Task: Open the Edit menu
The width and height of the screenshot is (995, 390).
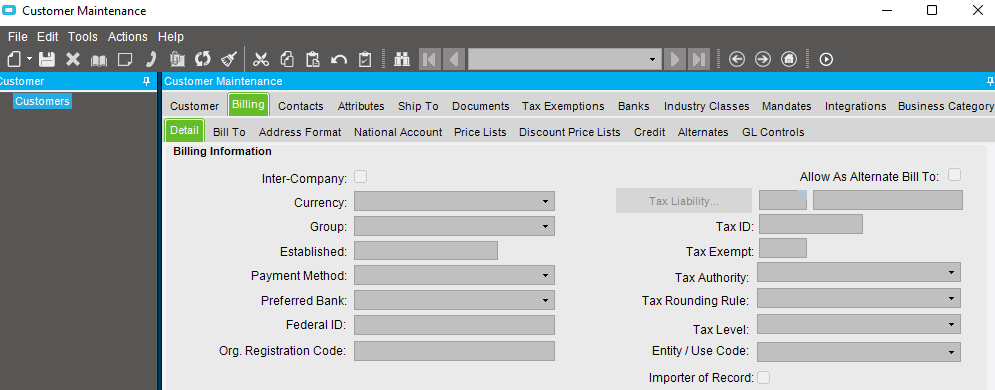Action: point(48,37)
